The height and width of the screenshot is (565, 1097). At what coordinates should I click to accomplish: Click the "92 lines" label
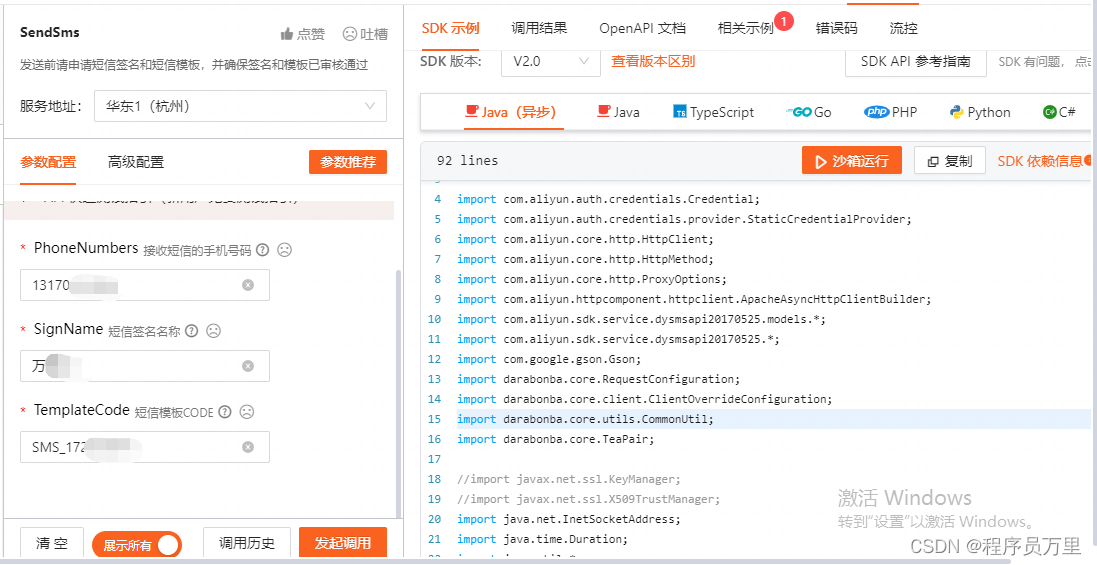pos(467,161)
